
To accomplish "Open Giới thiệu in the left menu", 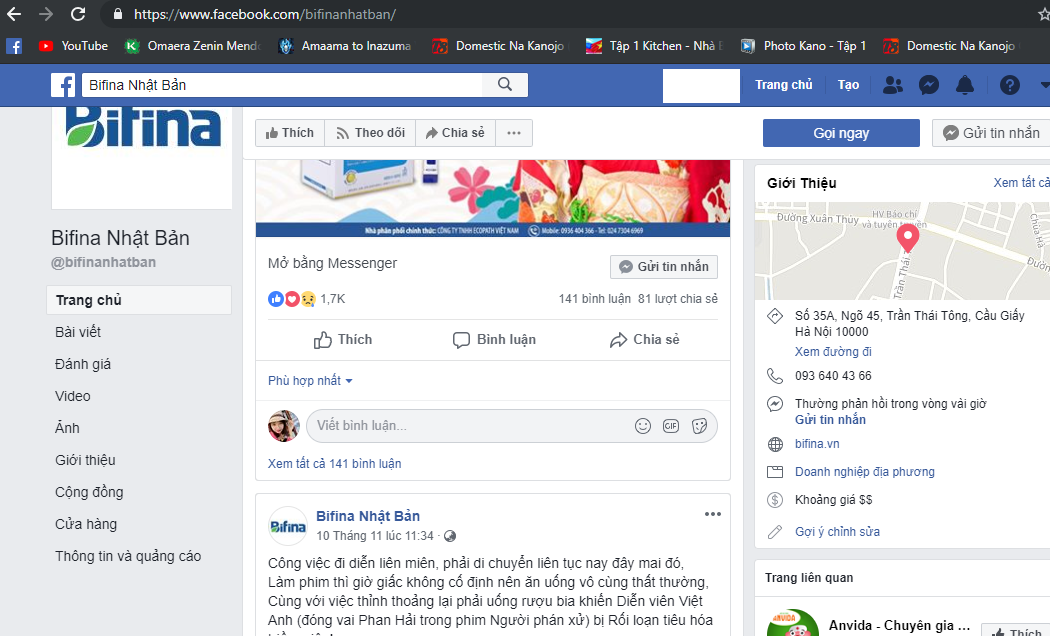I will coord(85,460).
